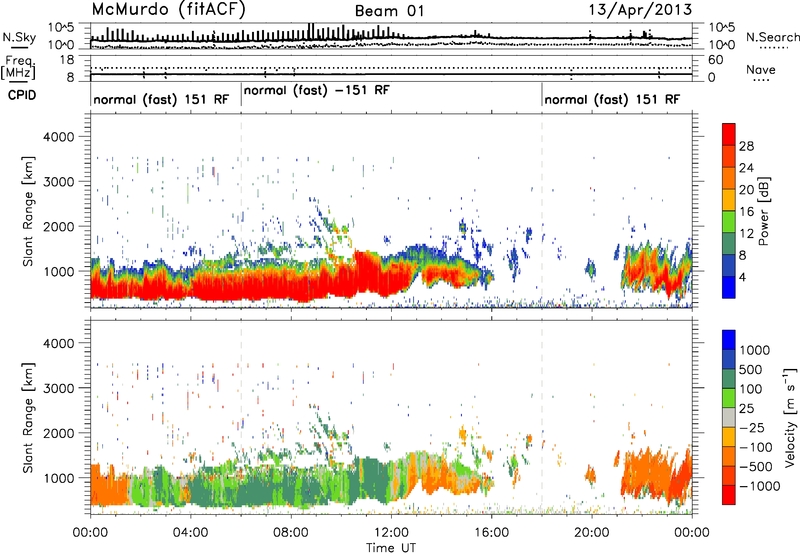Click the 'normal (fast) -151 RF' label

[x=316, y=91]
